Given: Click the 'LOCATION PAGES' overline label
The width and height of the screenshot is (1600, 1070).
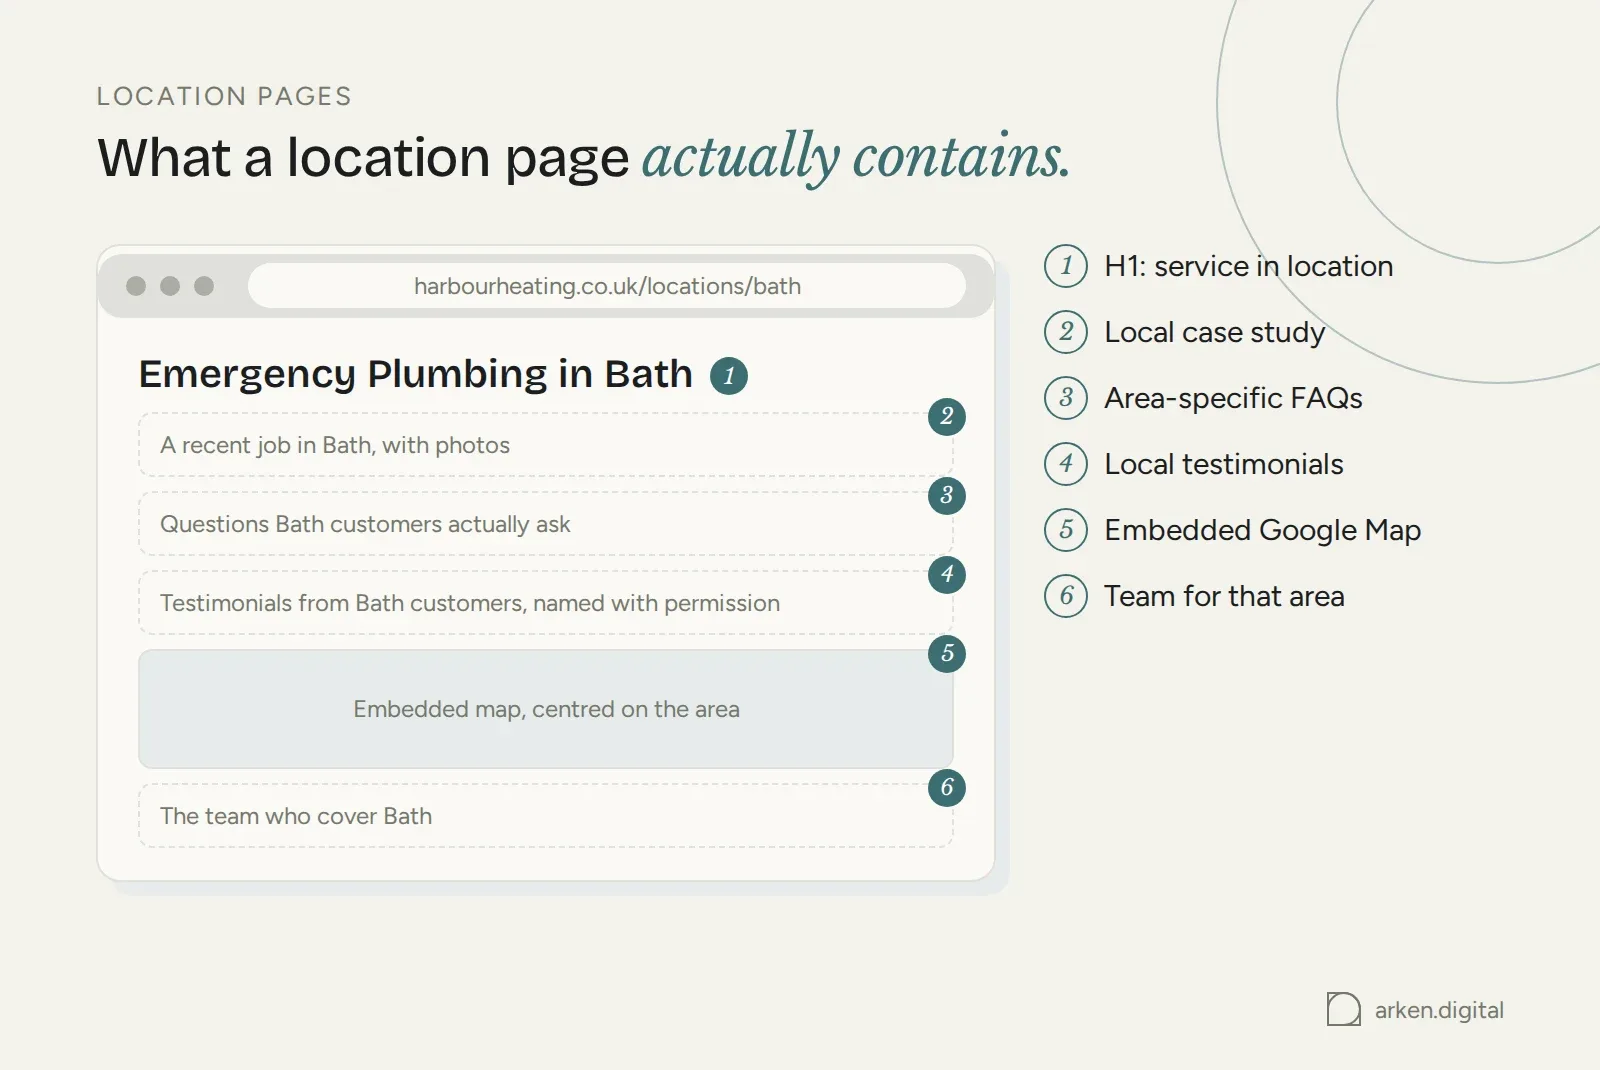Looking at the screenshot, I should (x=224, y=96).
